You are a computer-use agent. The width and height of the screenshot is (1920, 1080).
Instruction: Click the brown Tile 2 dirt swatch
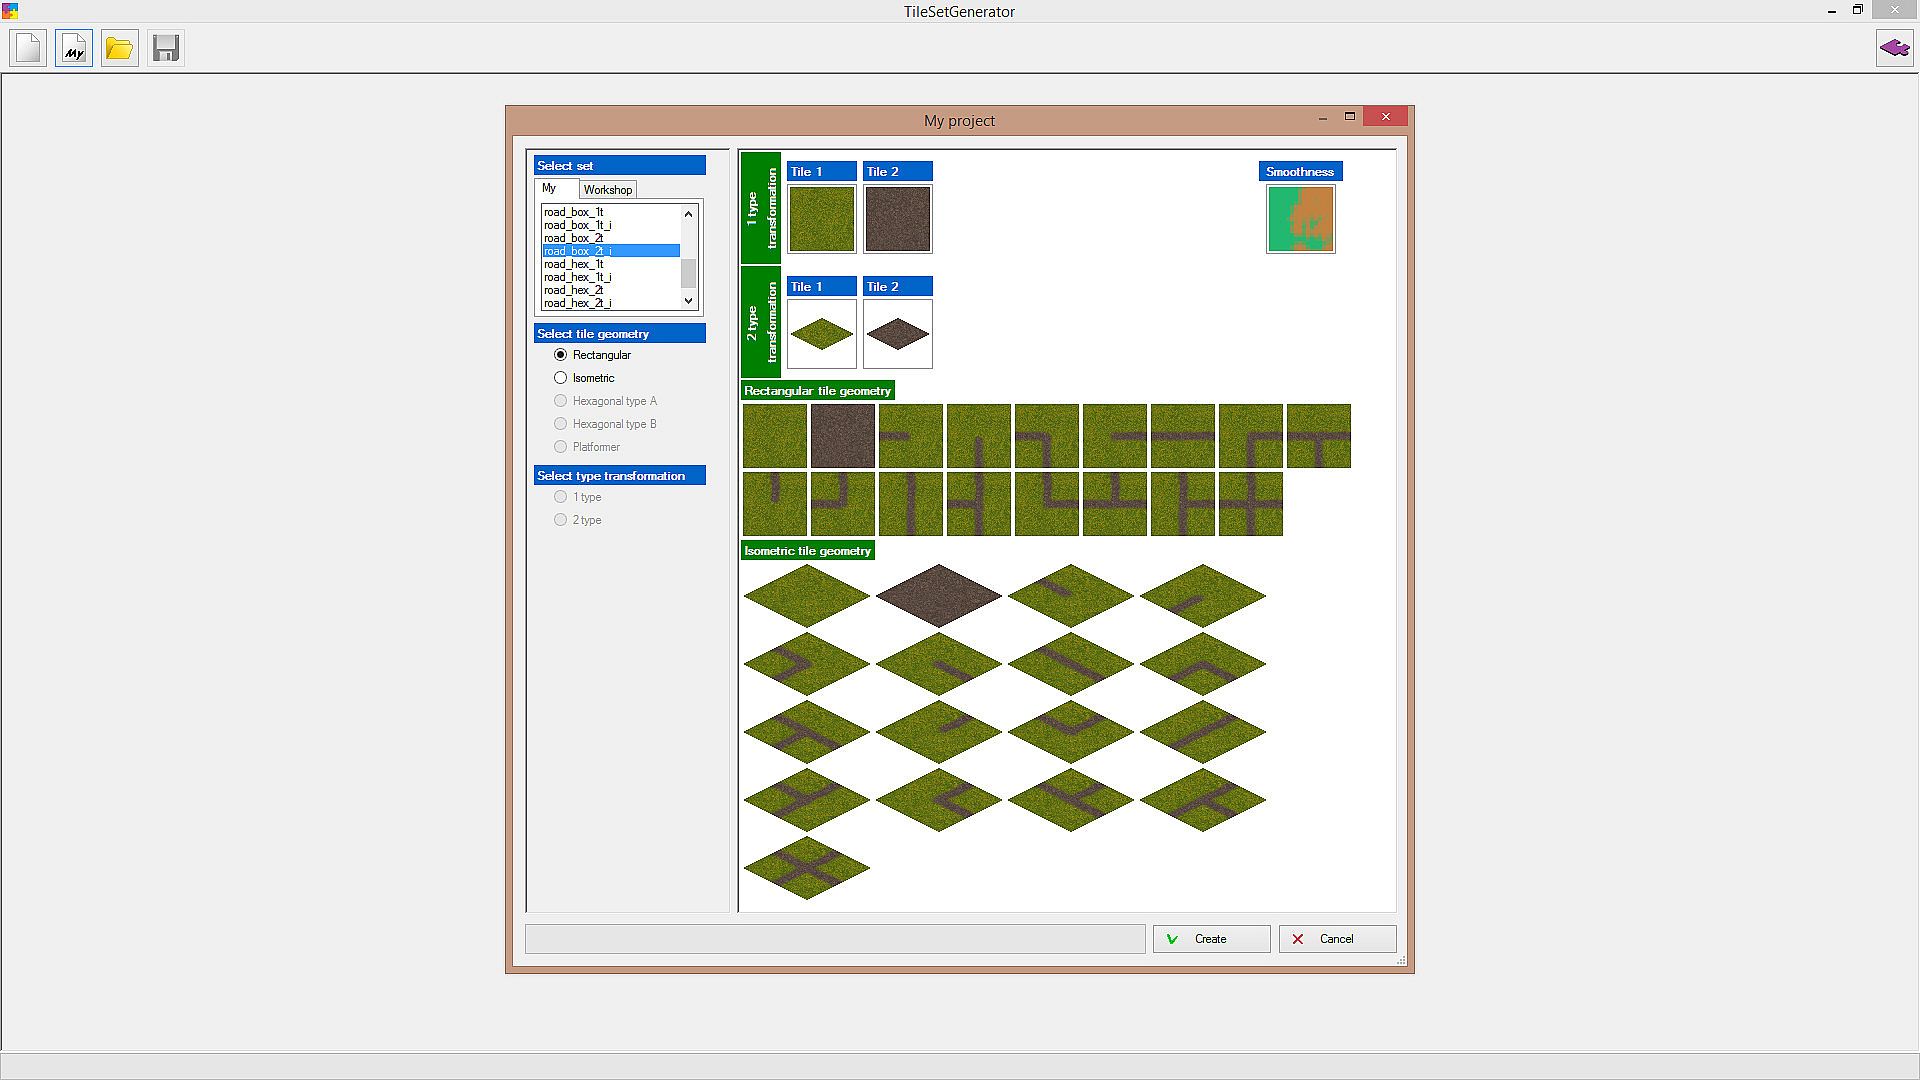898,219
